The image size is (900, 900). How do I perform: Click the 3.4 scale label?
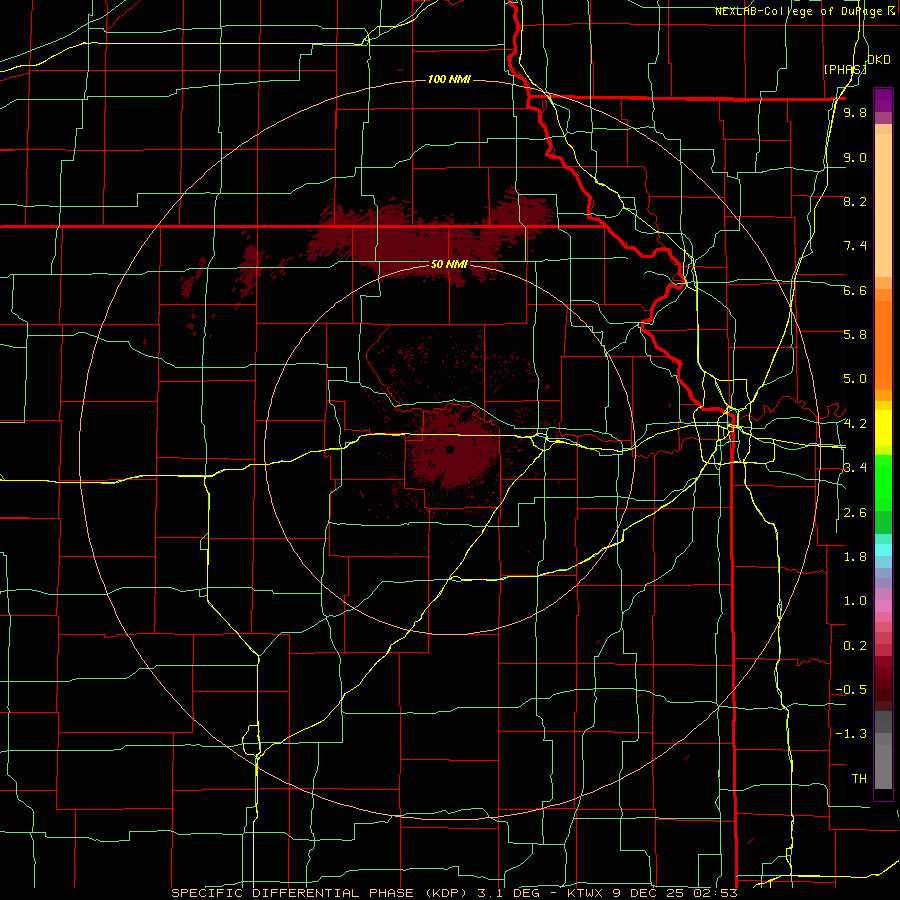pyautogui.click(x=855, y=468)
